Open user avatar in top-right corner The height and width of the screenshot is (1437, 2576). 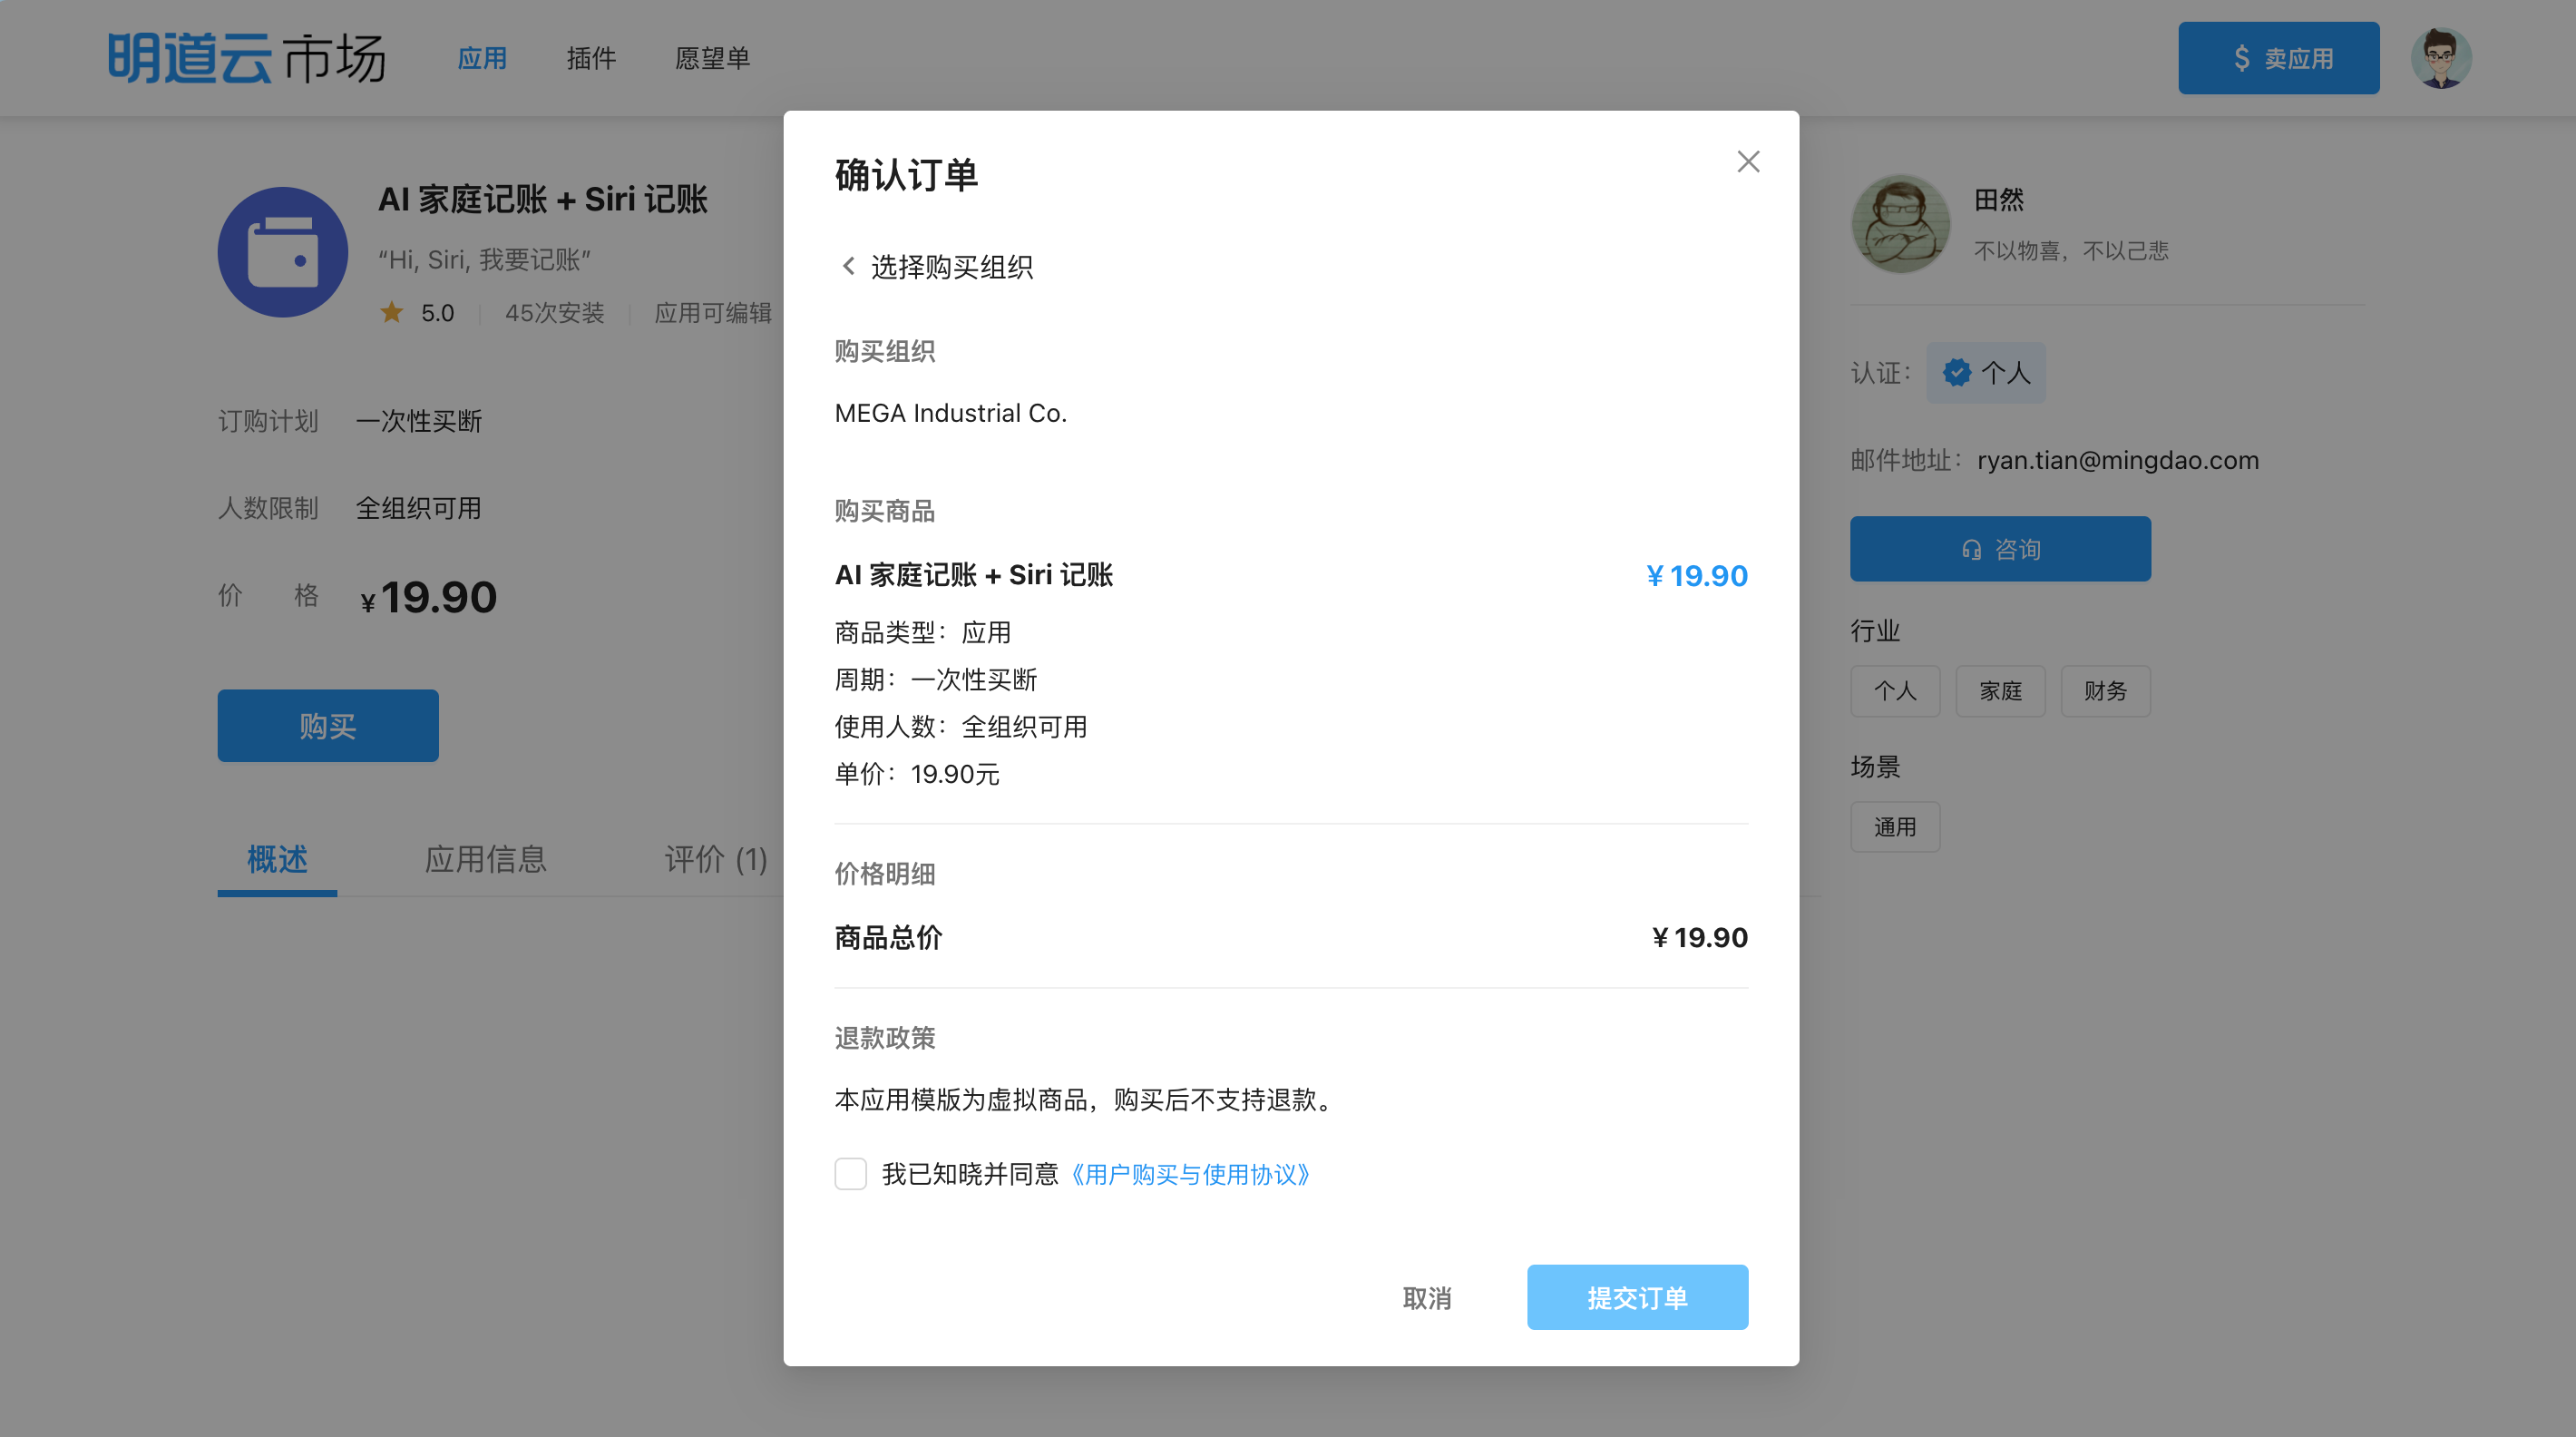[x=2440, y=58]
